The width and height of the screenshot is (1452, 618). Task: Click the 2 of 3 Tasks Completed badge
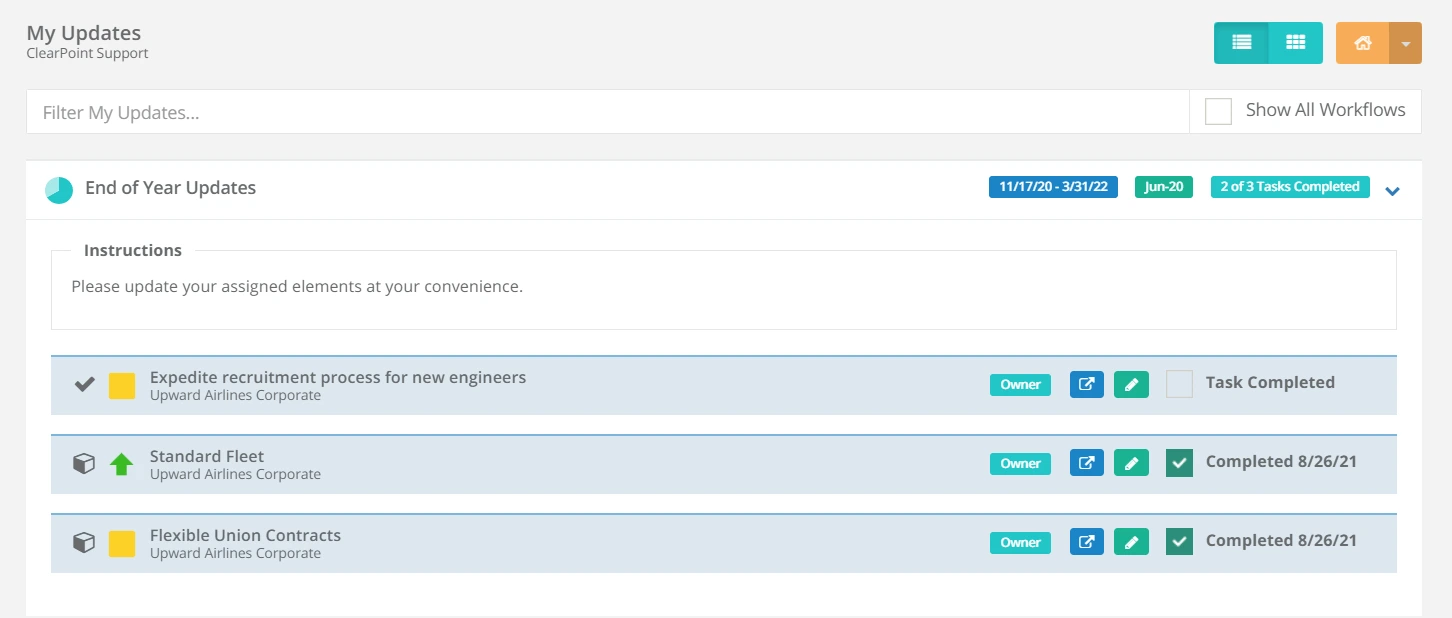coord(1290,186)
